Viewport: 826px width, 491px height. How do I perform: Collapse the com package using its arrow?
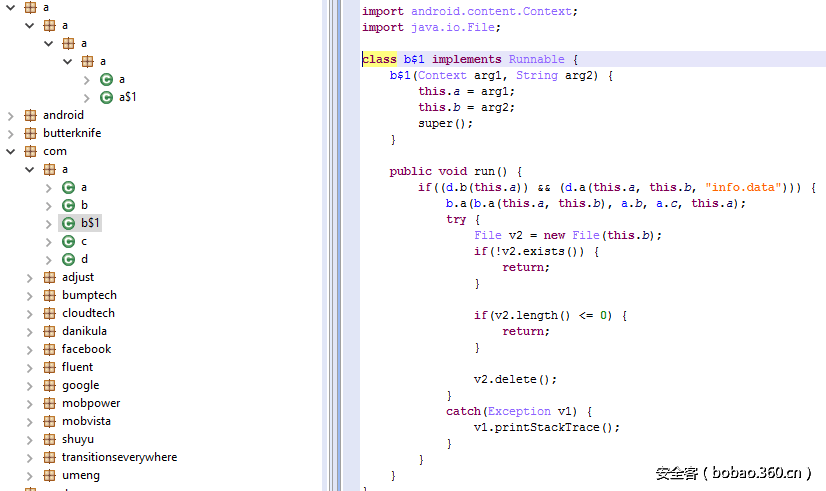coord(12,151)
